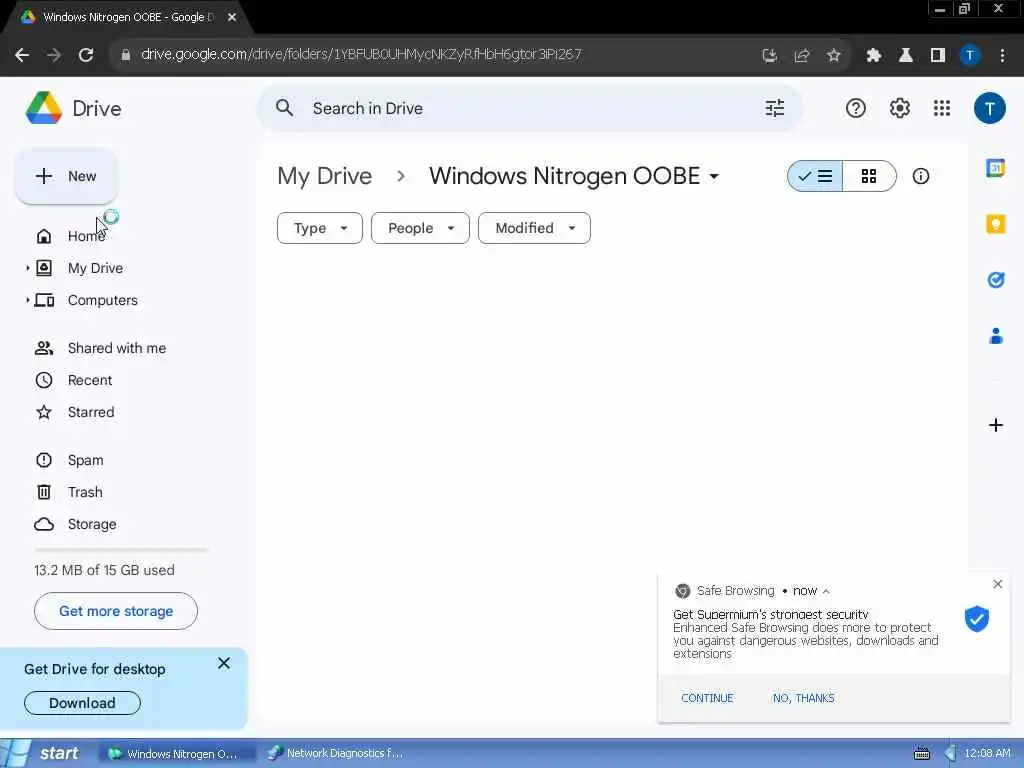The height and width of the screenshot is (768, 1024).
Task: Click the install app icon in address bar
Action: point(770,56)
